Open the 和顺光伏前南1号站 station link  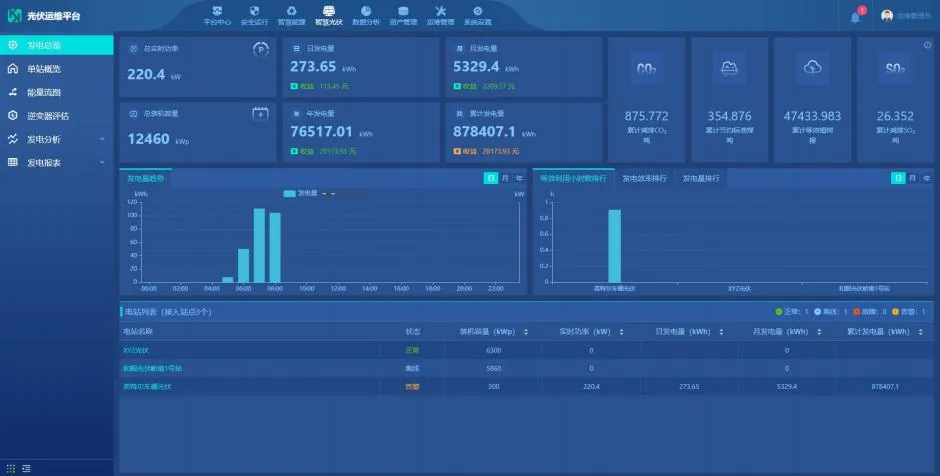pos(152,368)
